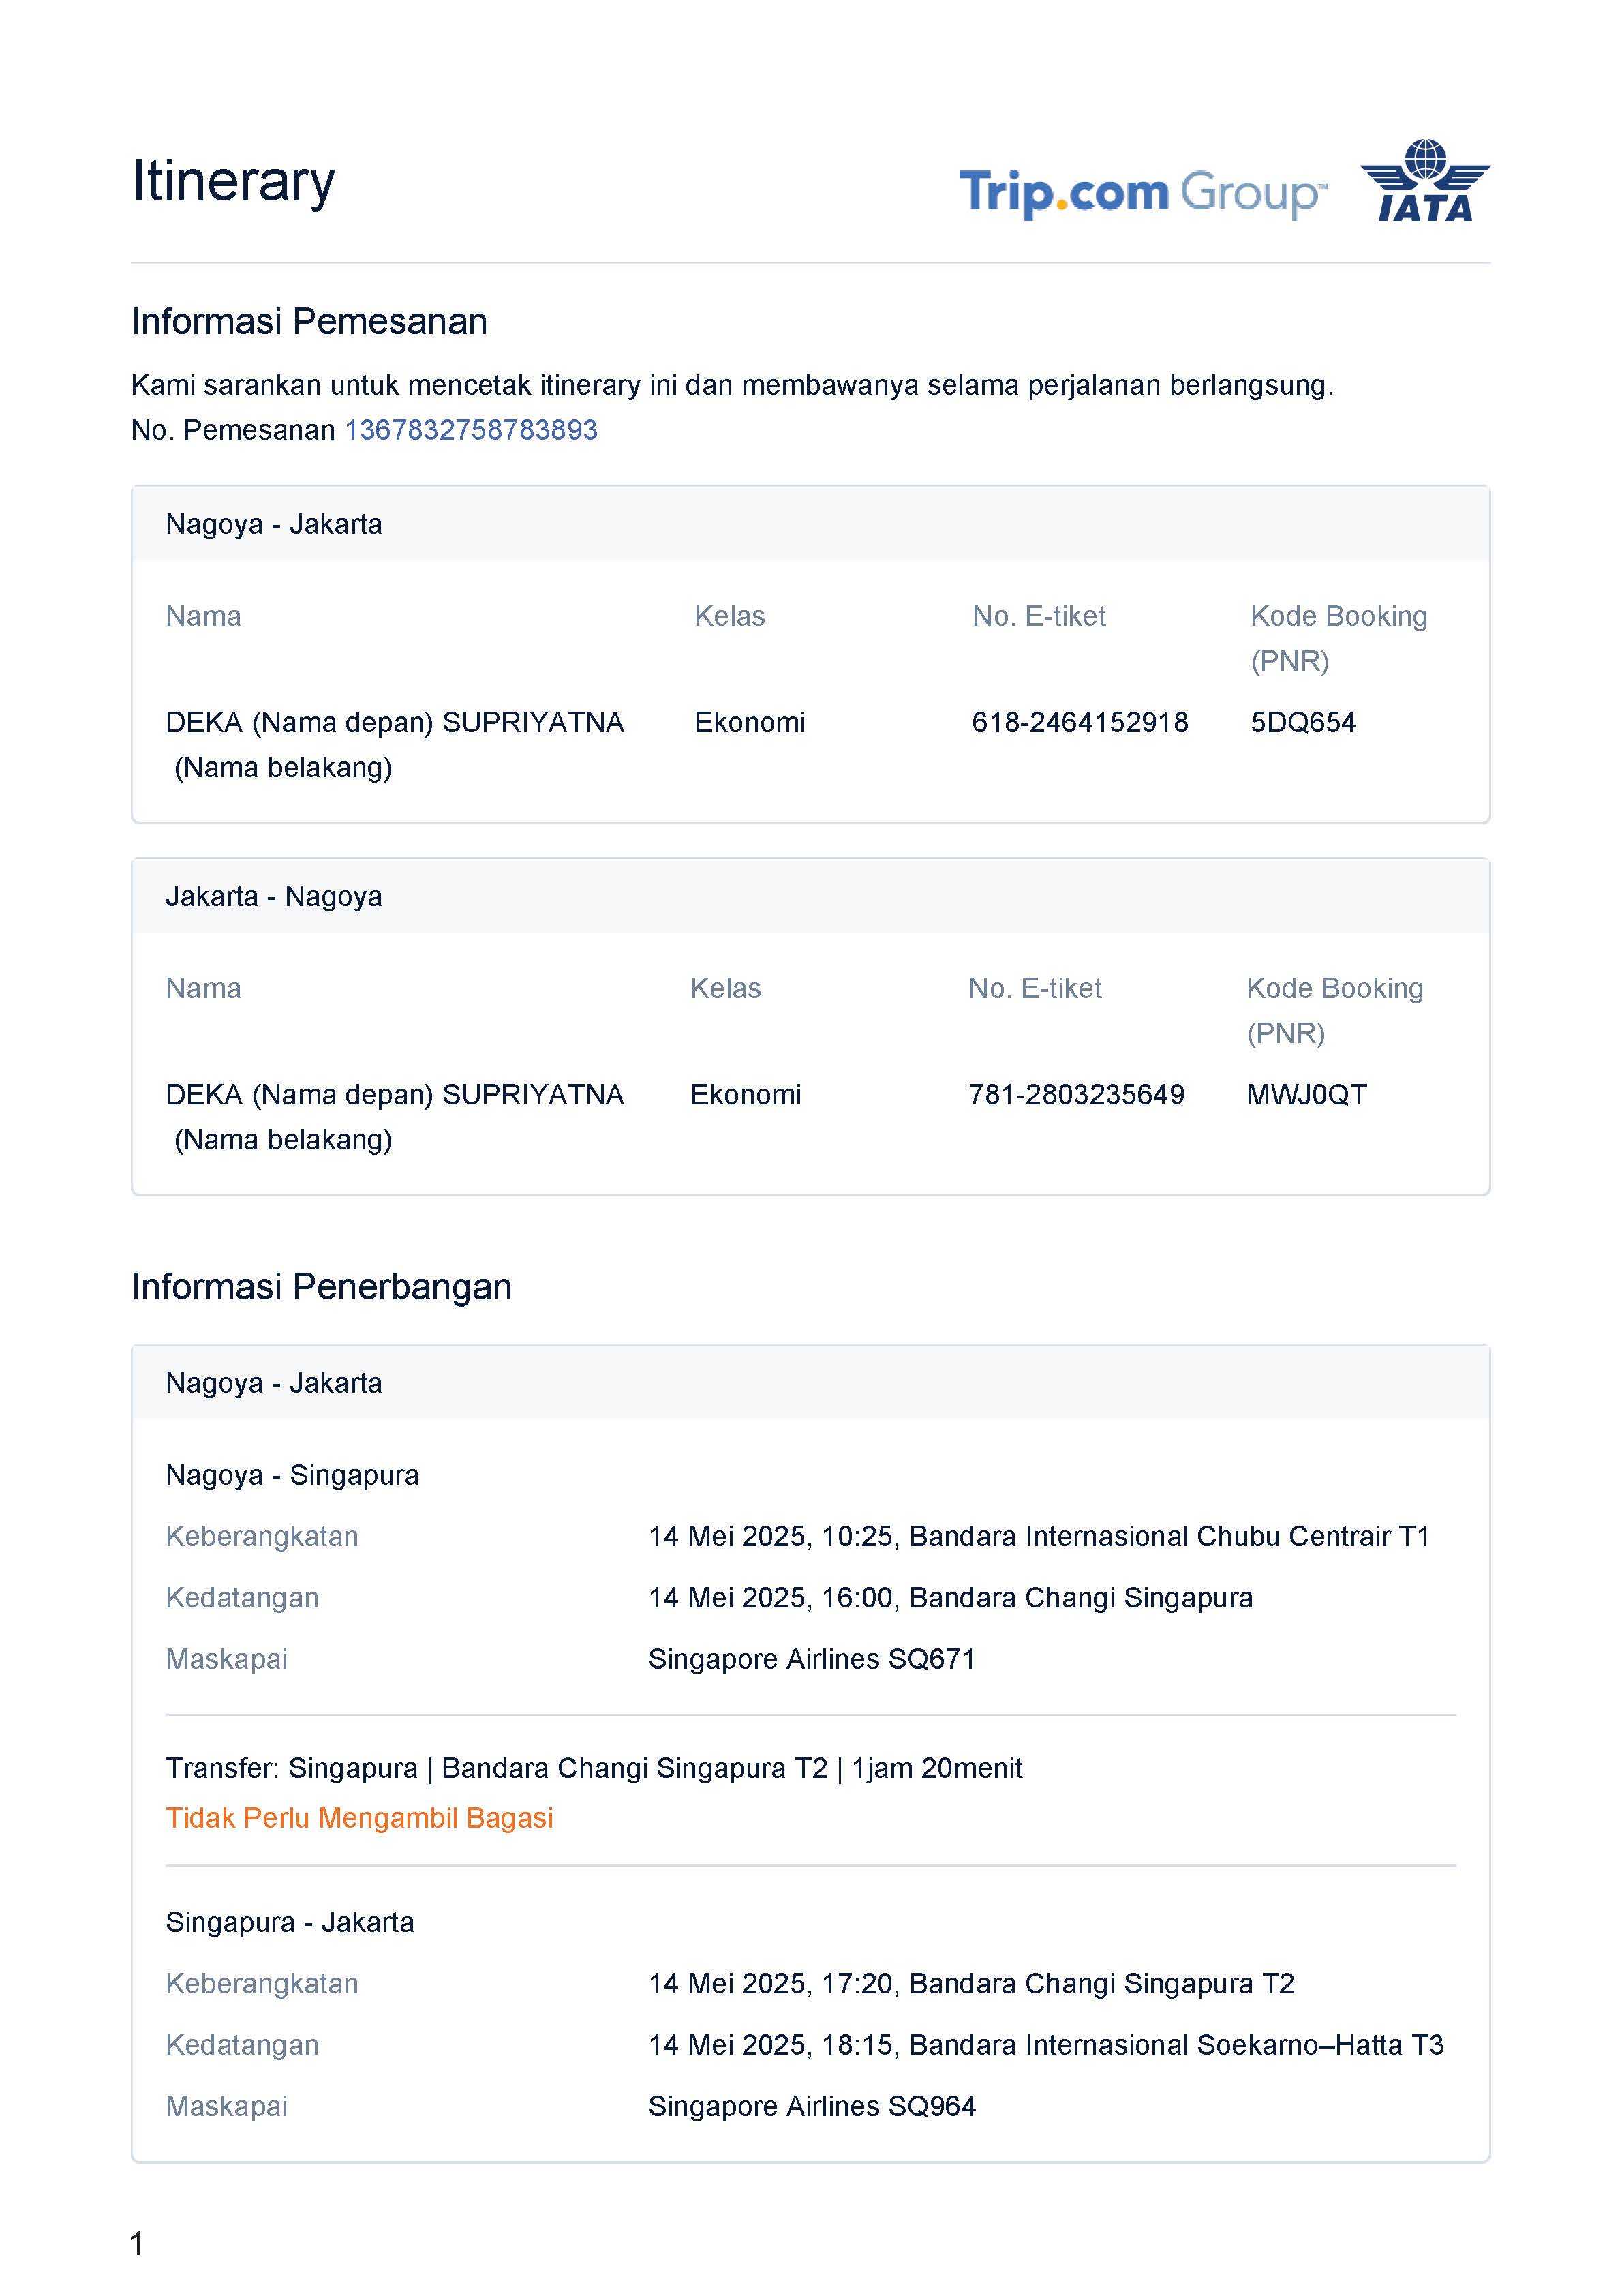Select the Informasi Pemesanan heading
Viewport: 1622px width, 2296px height.
pos(309,322)
